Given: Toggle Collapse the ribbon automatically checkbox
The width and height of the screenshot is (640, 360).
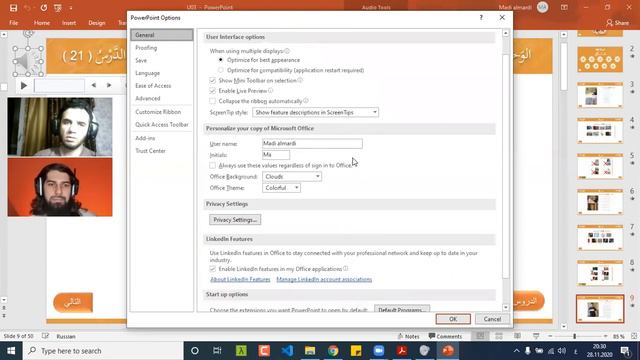Looking at the screenshot, I should [x=212, y=101].
